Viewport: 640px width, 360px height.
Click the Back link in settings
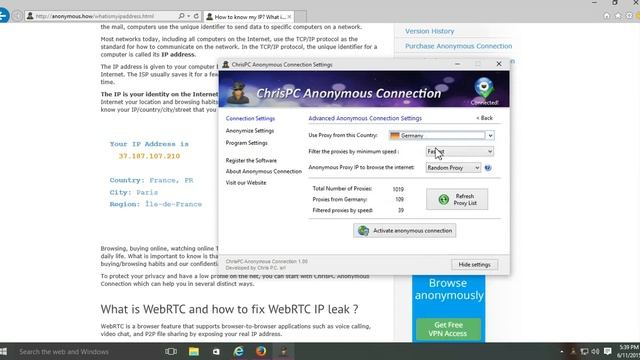(484, 118)
